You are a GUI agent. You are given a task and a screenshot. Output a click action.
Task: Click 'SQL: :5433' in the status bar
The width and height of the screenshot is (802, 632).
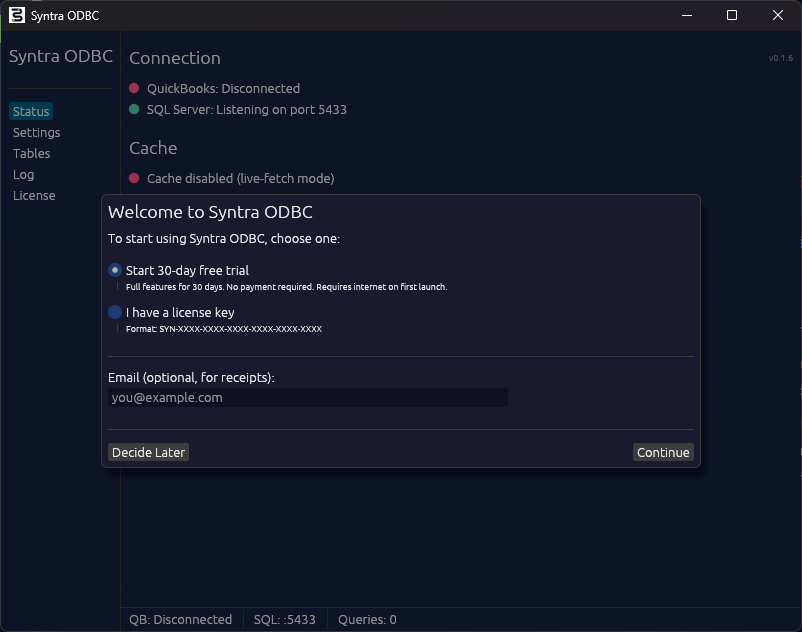[x=284, y=620]
